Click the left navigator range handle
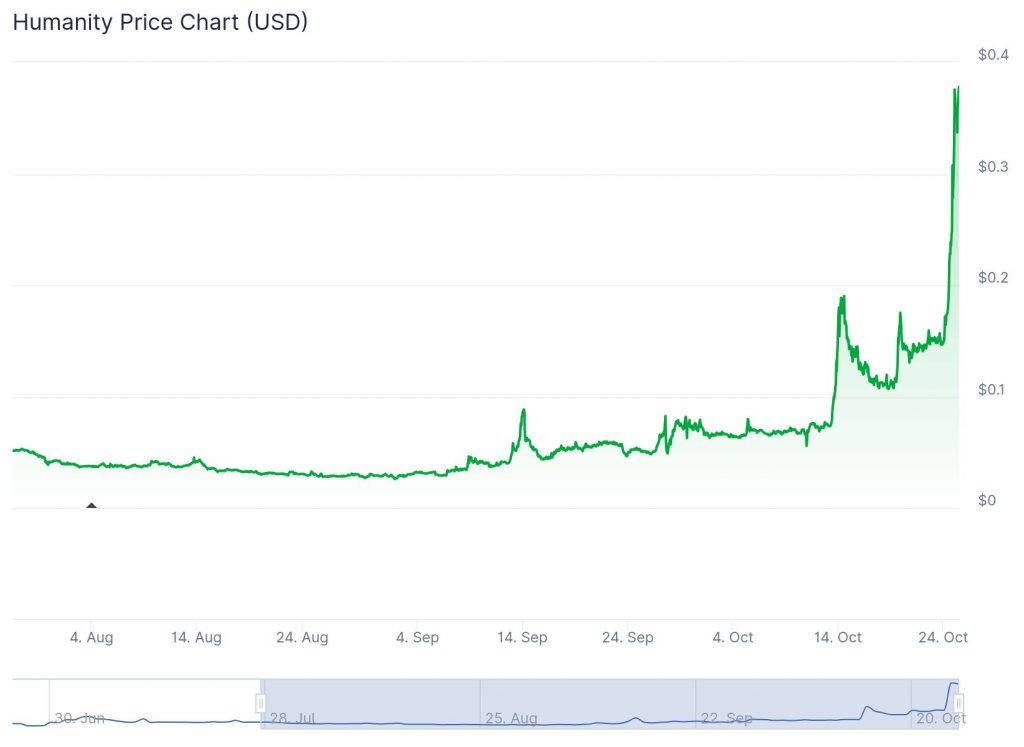 260,704
